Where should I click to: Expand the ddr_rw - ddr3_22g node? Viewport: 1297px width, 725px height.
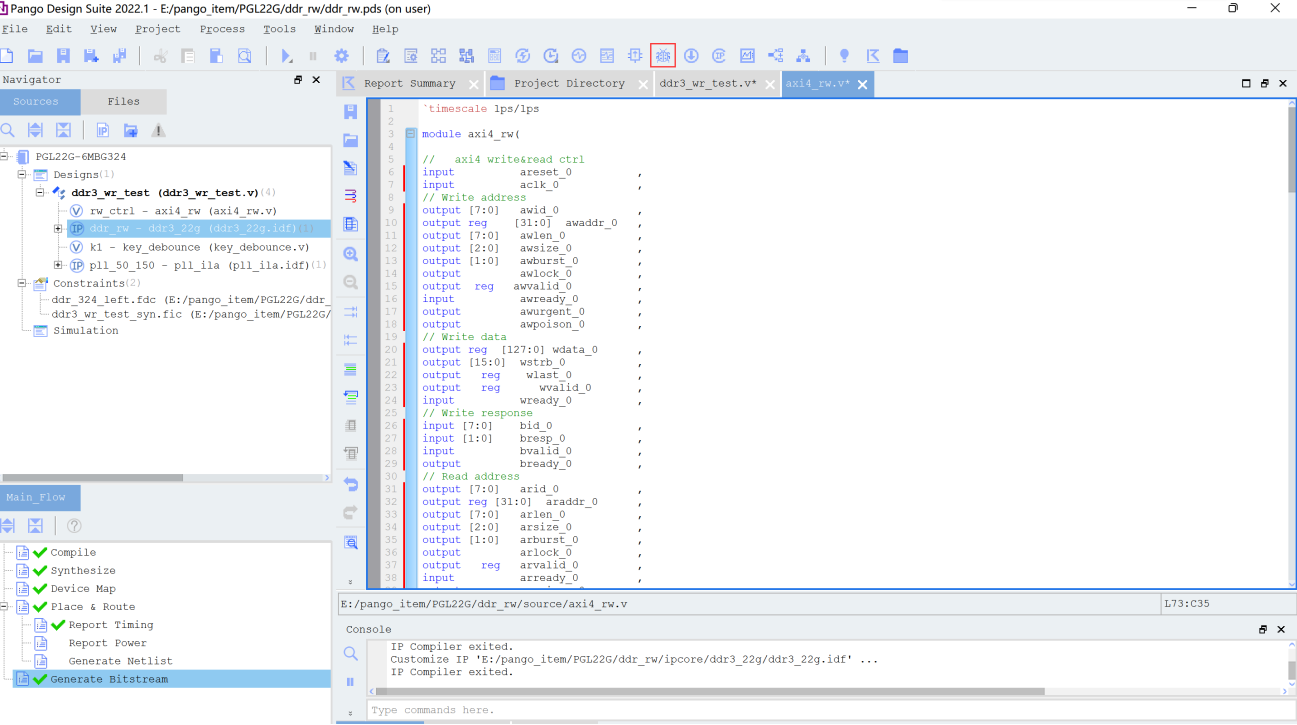(58, 229)
